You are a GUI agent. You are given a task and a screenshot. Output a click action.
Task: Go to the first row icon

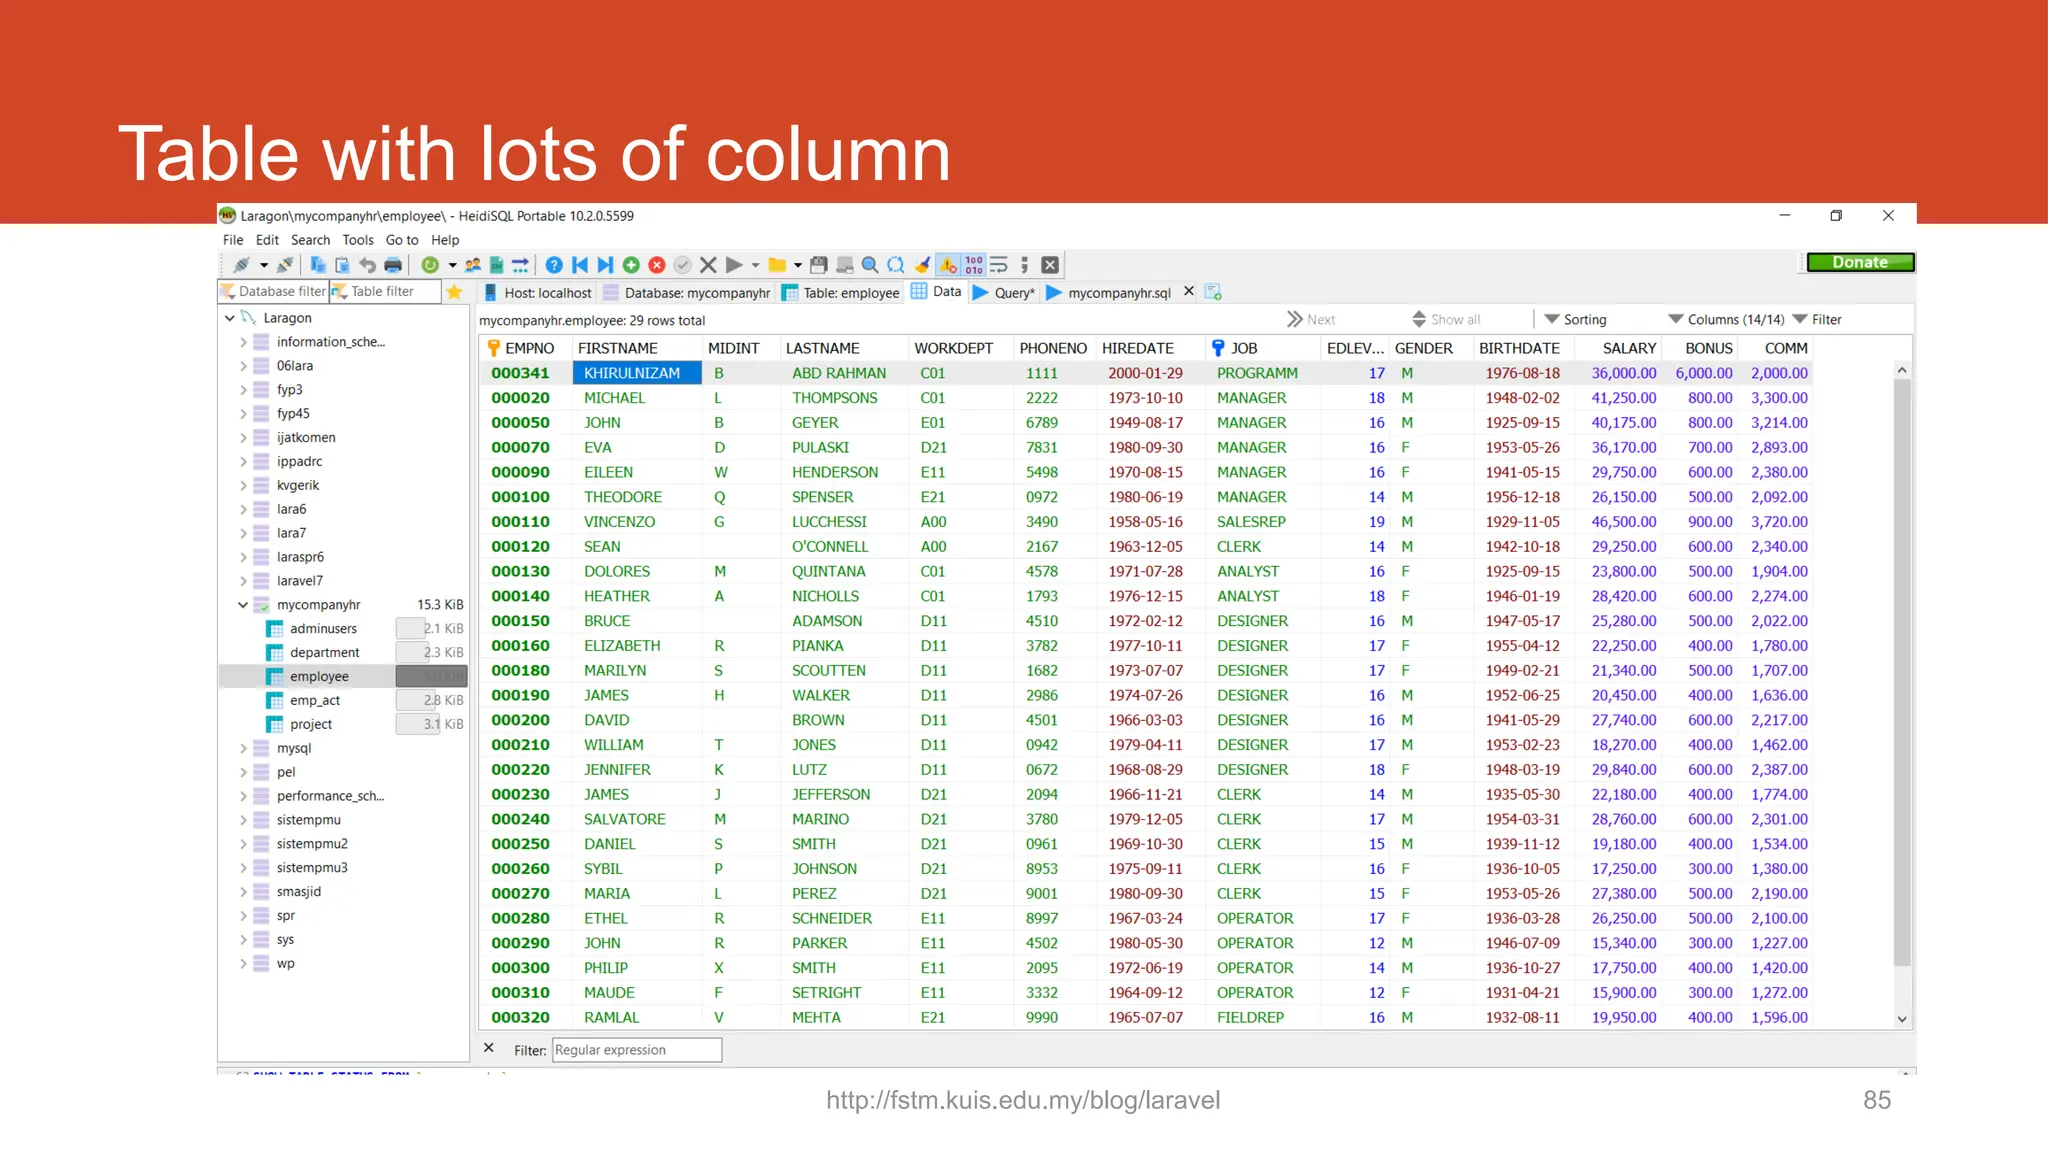click(x=580, y=265)
